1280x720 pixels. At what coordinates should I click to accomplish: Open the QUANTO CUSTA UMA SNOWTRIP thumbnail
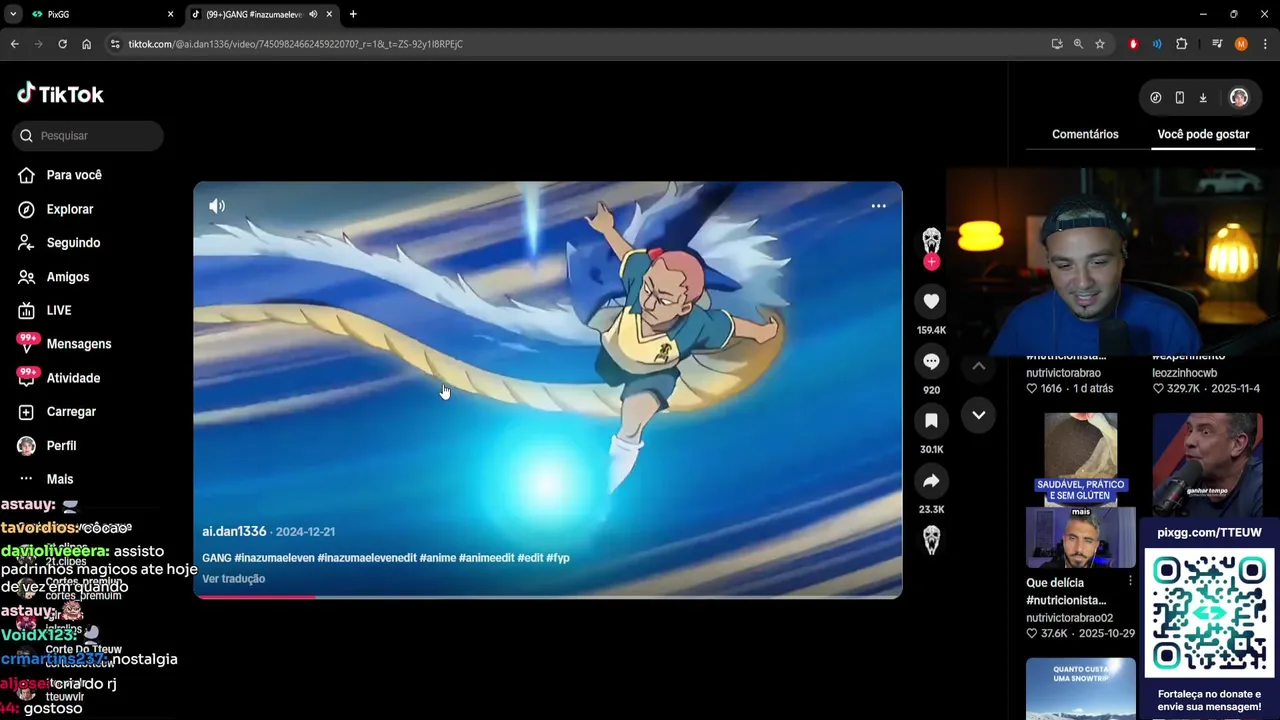pos(1081,688)
